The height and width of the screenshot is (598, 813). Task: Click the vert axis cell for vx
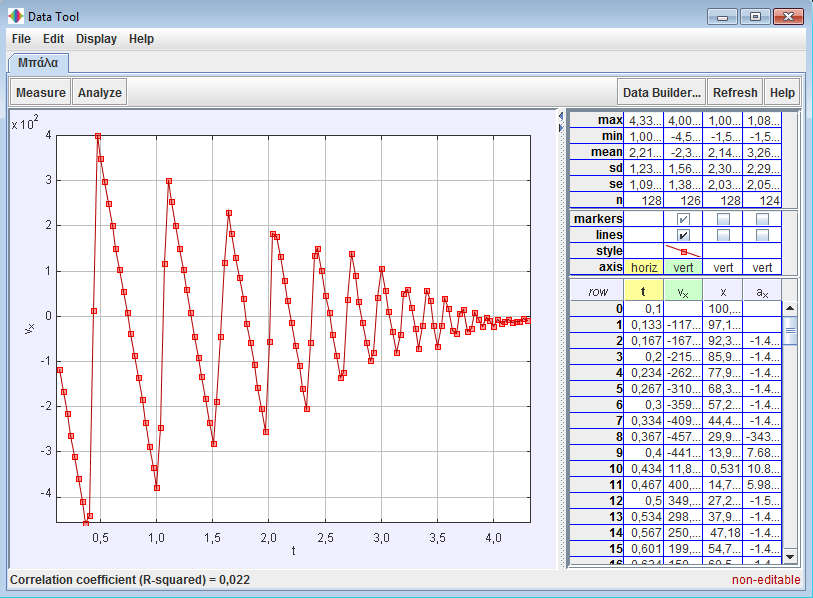[683, 267]
